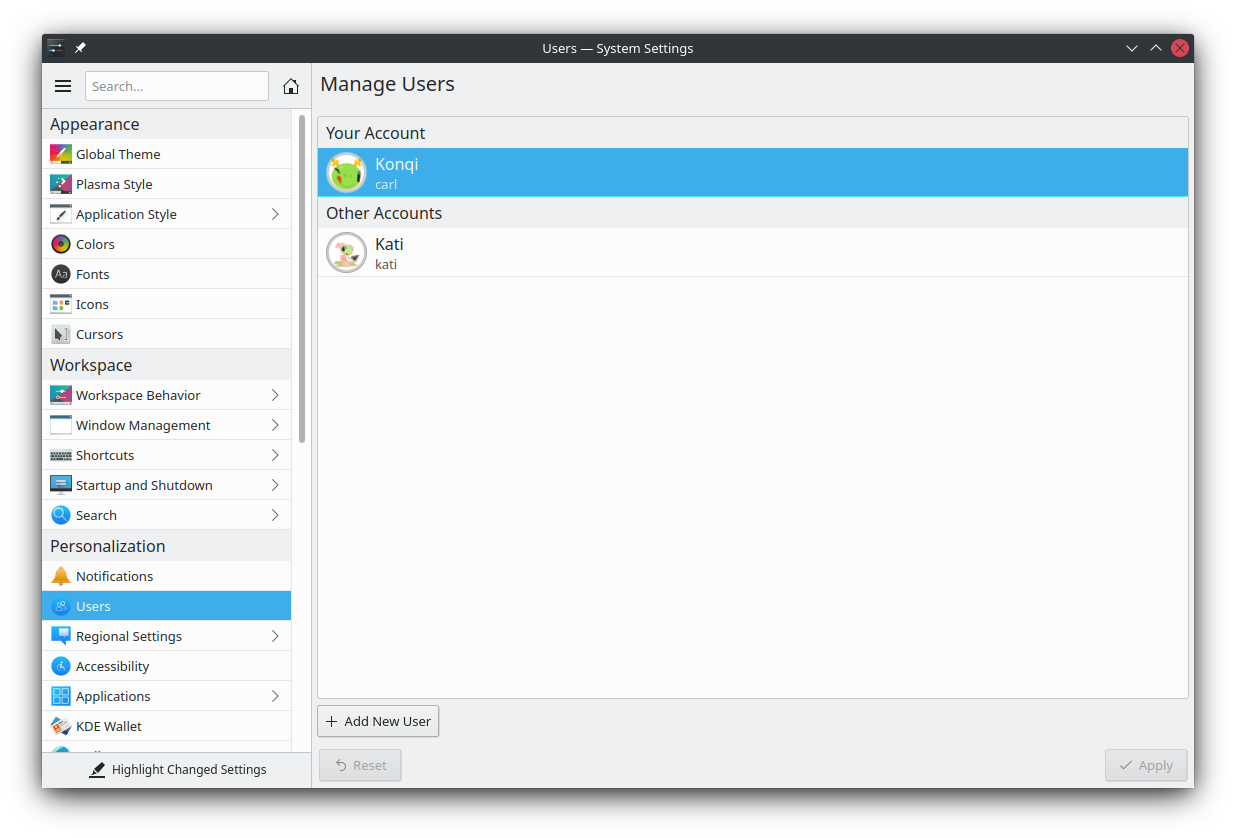Click into the Search settings field

click(177, 86)
